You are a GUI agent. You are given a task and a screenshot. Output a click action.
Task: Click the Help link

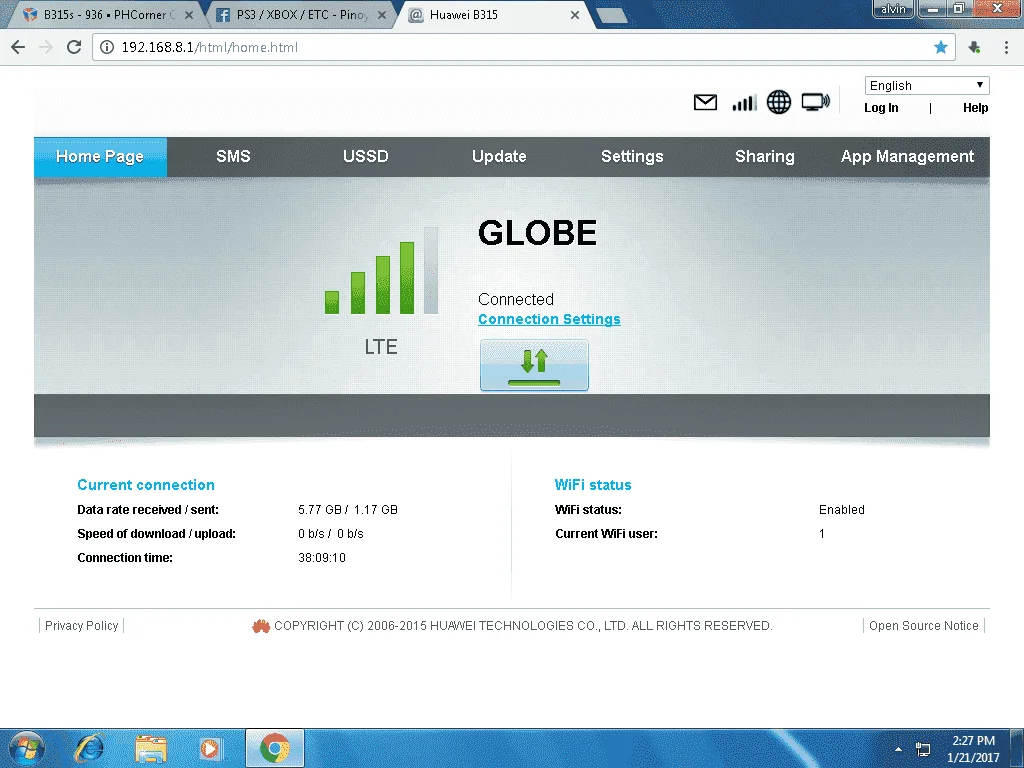pos(975,108)
